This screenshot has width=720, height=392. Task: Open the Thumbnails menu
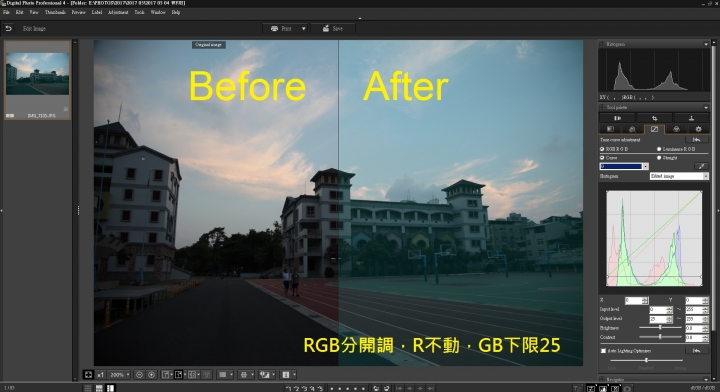55,12
